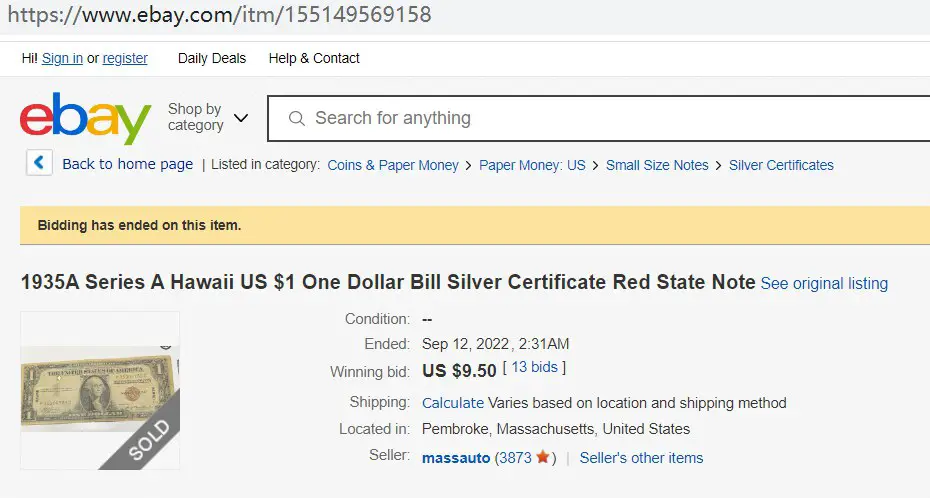Open Small Size Notes breadcrumb
The height and width of the screenshot is (498, 930).
(x=657, y=165)
